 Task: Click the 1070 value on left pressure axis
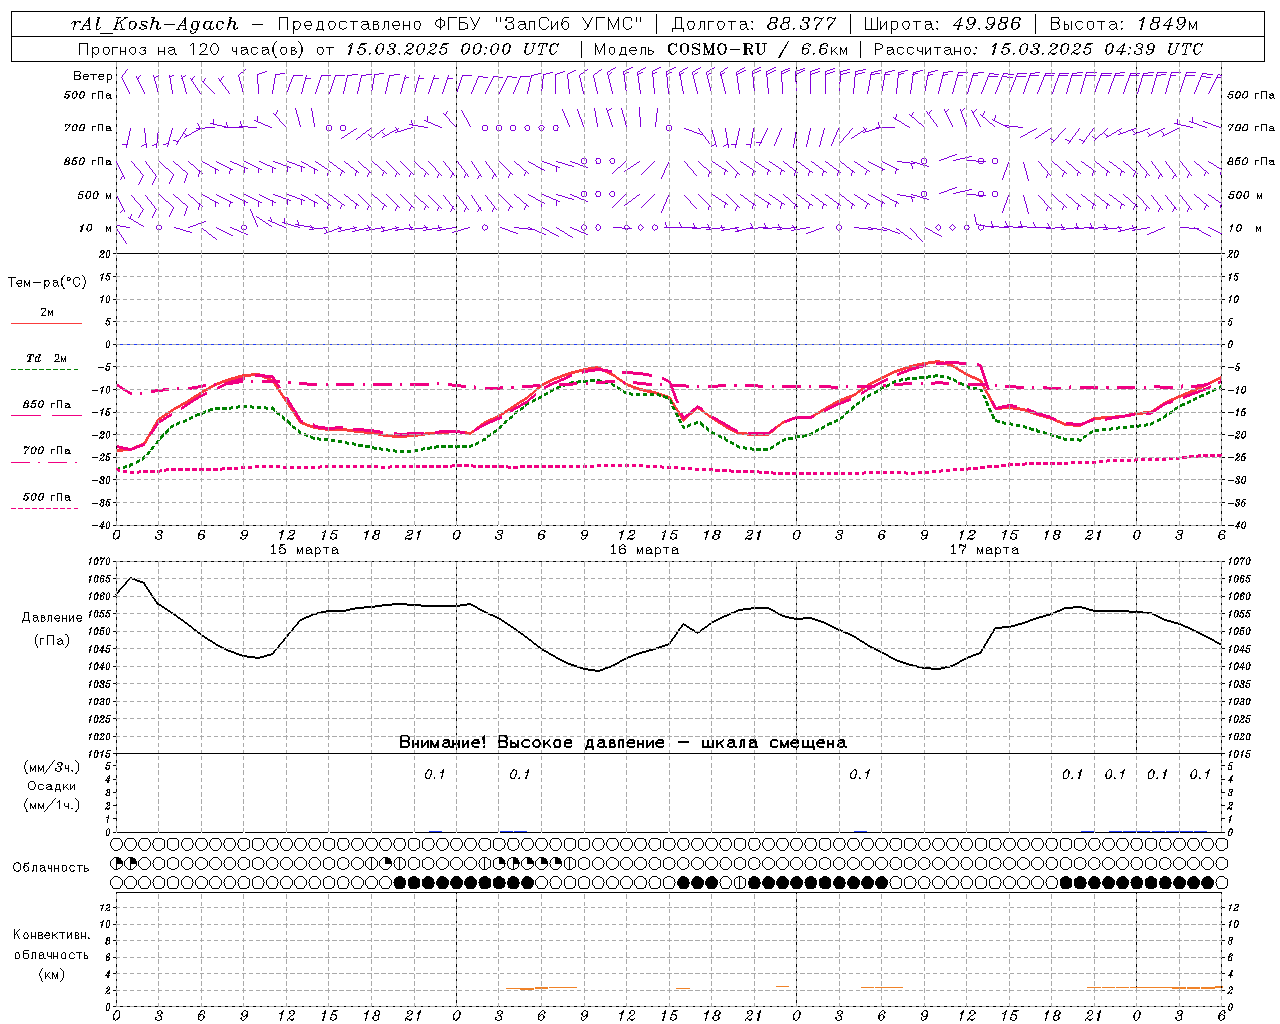101,562
